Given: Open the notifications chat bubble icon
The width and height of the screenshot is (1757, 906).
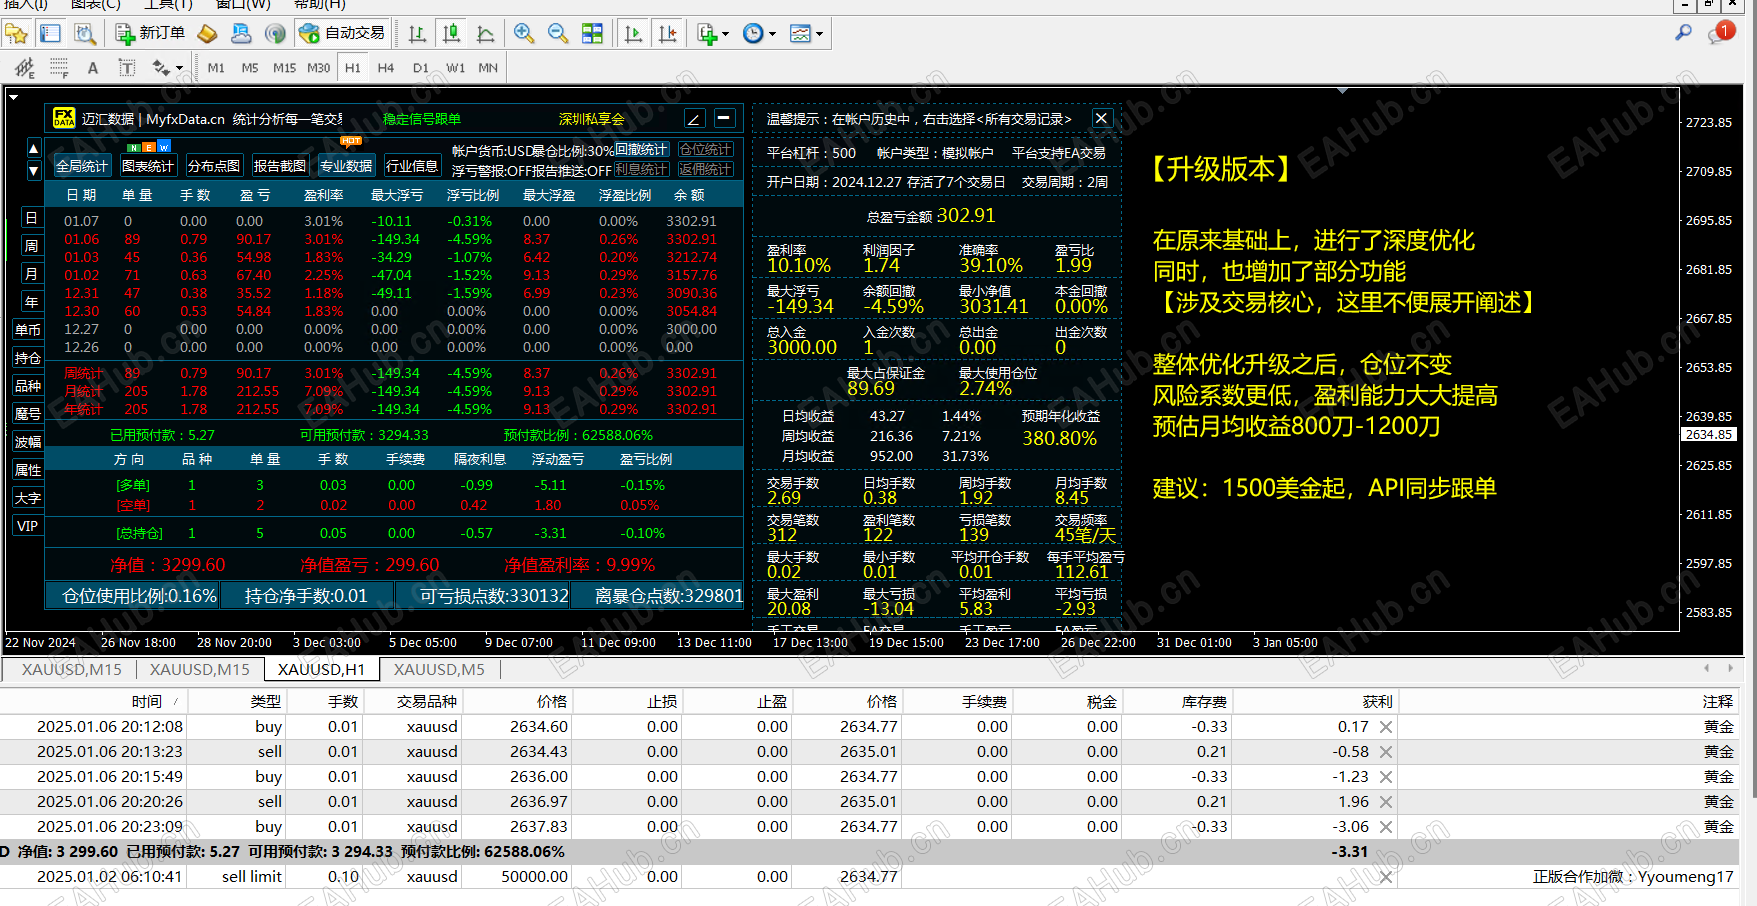Looking at the screenshot, I should tap(1721, 33).
